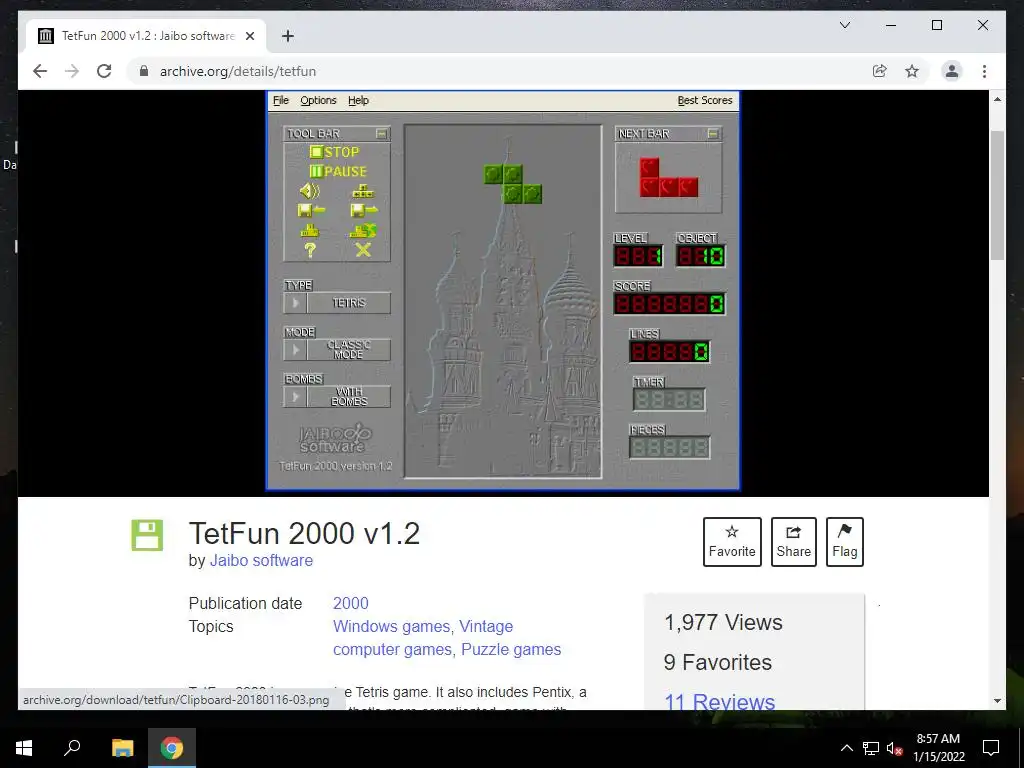Image resolution: width=1024 pixels, height=768 pixels.
Task: Click the green falling tetromino piece
Action: (x=513, y=184)
